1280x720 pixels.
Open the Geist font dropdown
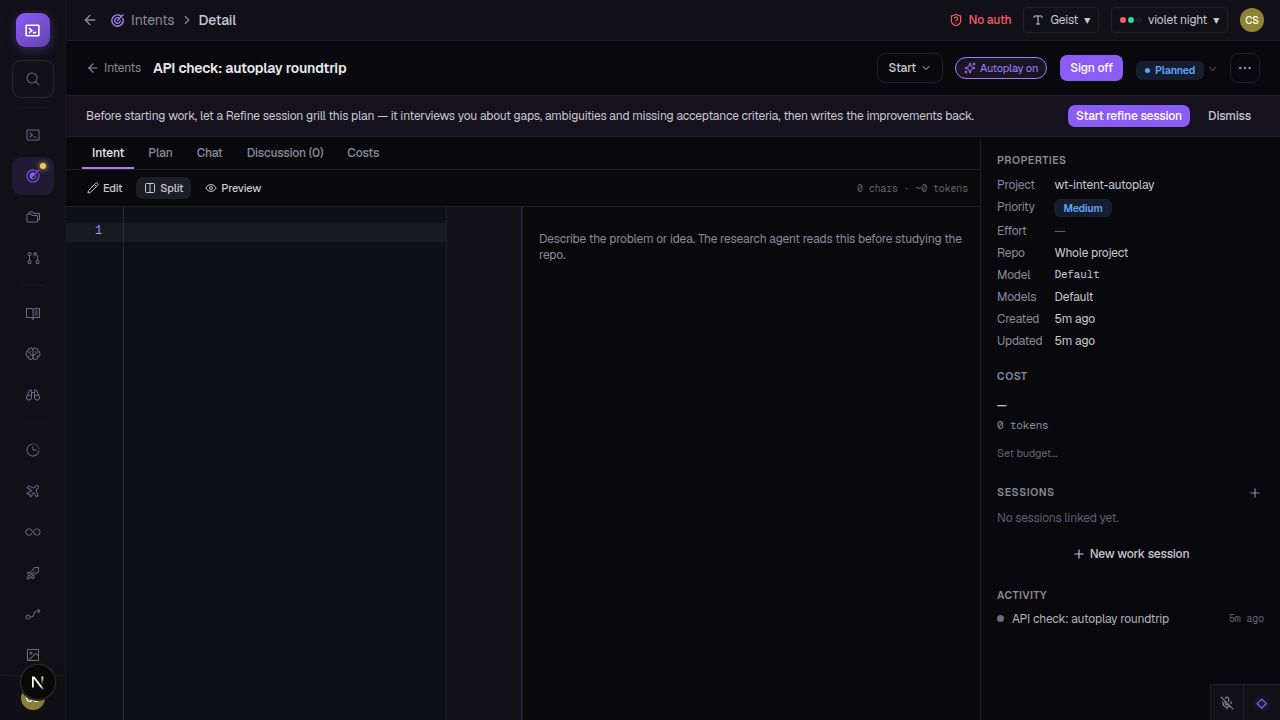coord(1061,20)
